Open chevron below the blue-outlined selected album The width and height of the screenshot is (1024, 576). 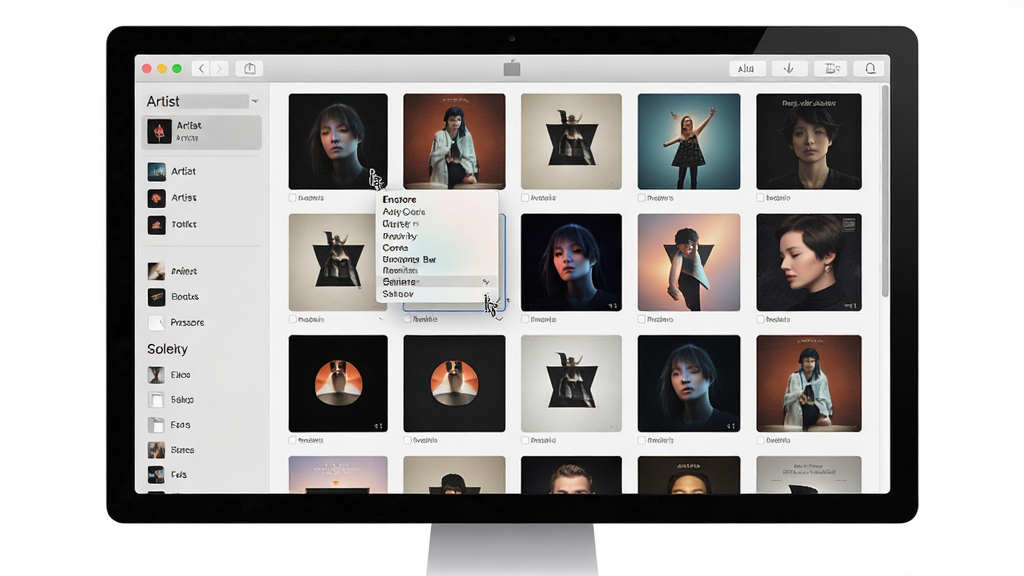coord(499,319)
